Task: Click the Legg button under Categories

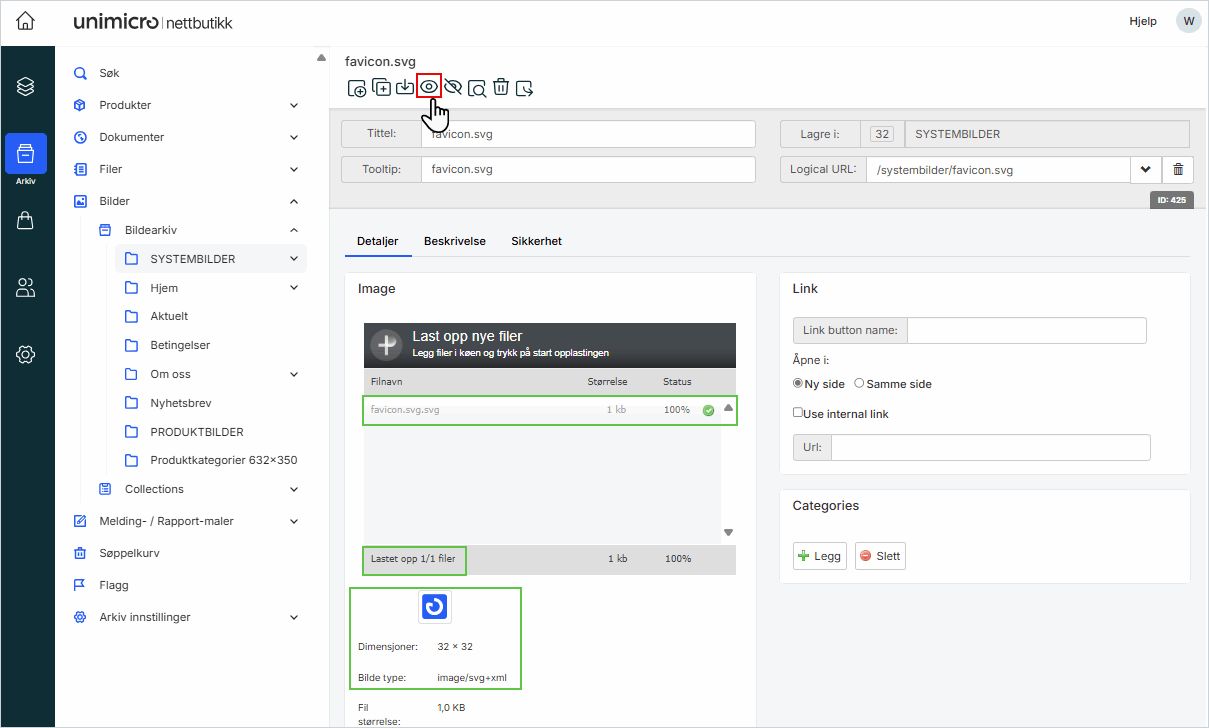Action: pos(820,556)
